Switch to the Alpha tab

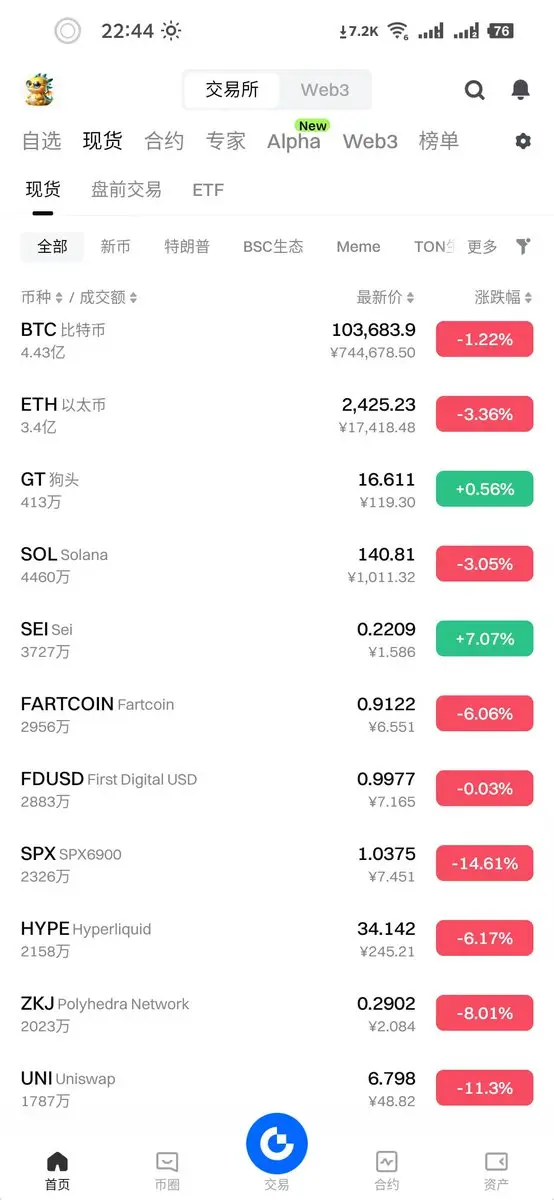coord(294,141)
